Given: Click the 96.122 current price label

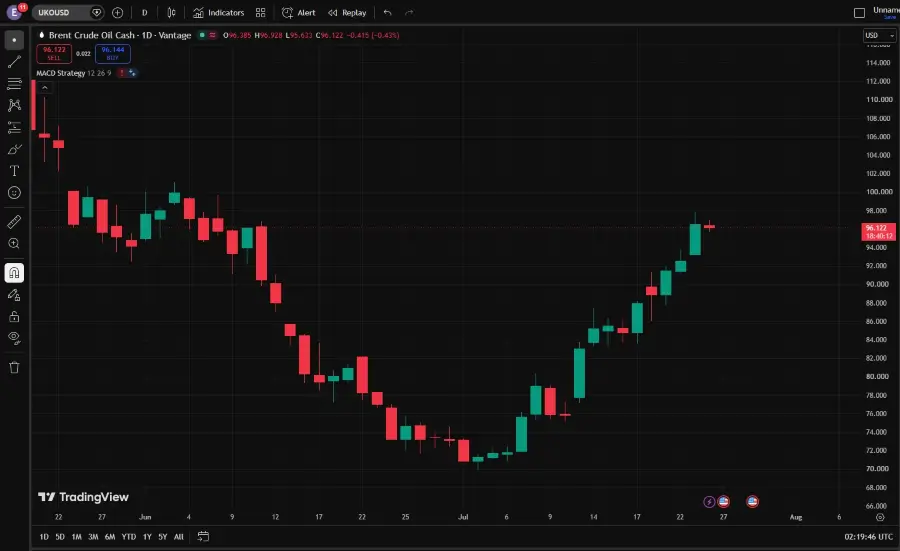Looking at the screenshot, I should [878, 231].
